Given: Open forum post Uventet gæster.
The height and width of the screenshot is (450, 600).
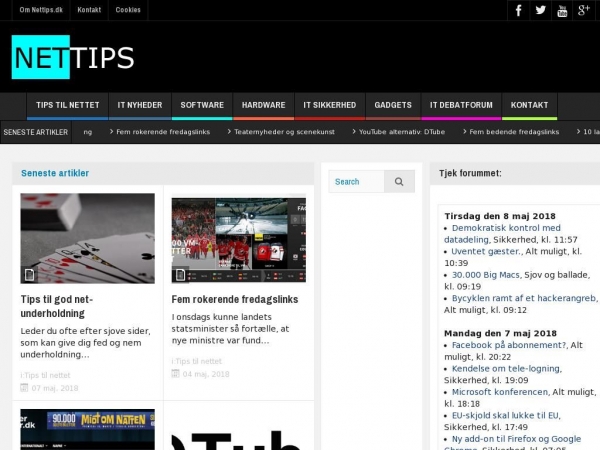Looking at the screenshot, I should [x=486, y=251].
